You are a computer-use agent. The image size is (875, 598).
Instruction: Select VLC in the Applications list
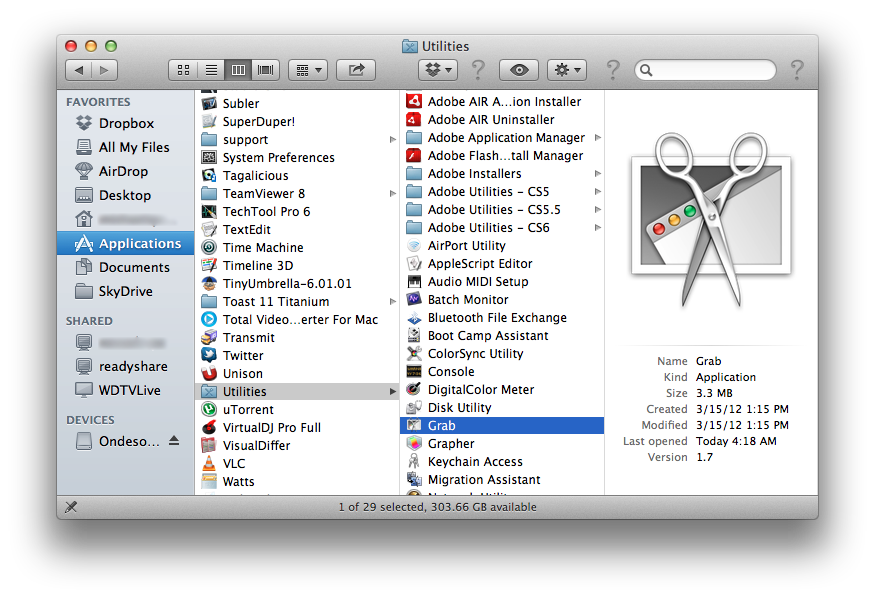(233, 463)
